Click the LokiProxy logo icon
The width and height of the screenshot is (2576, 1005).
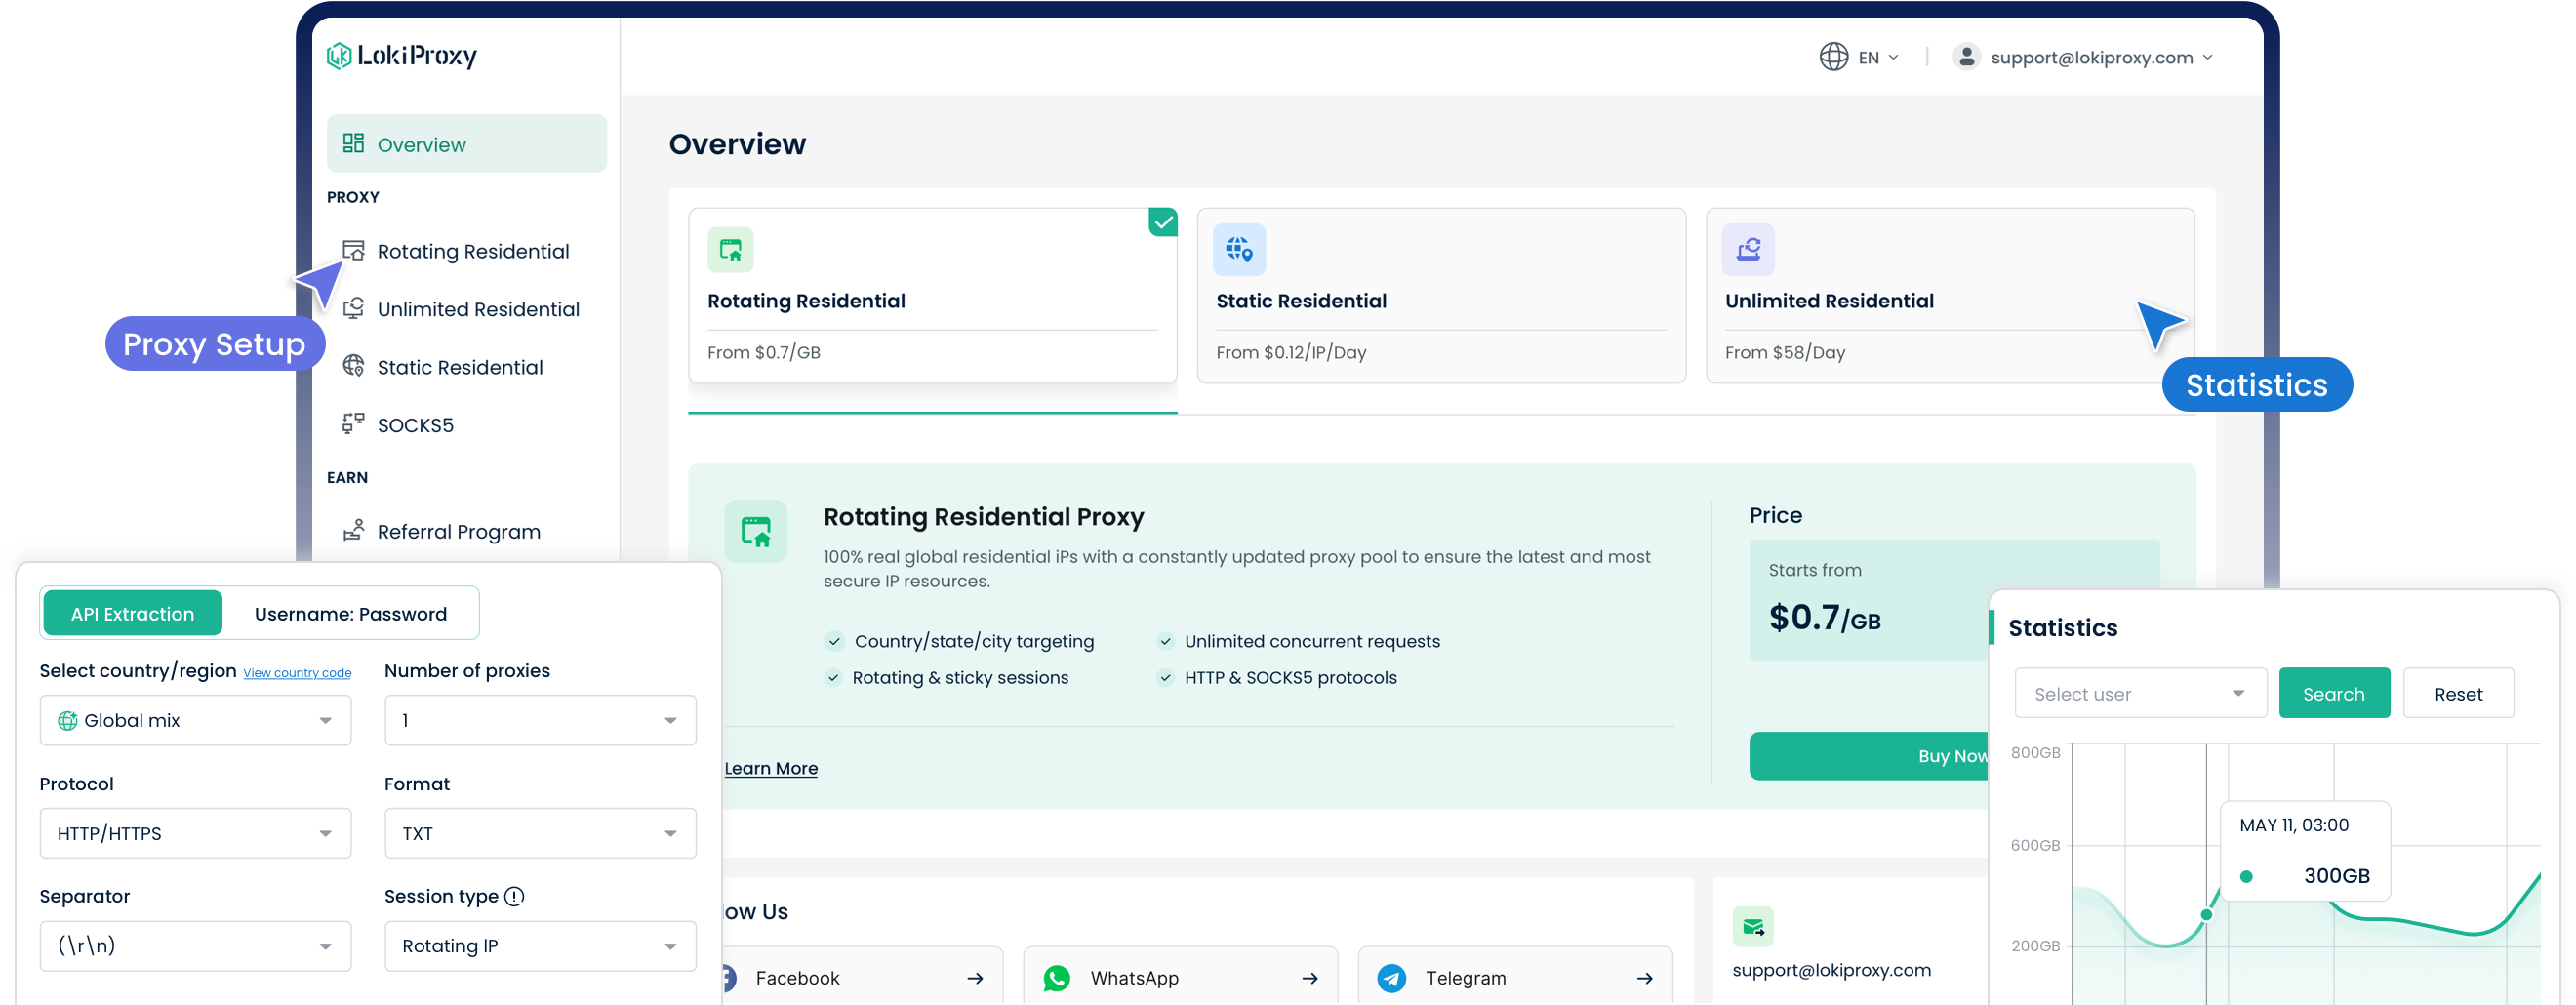pos(339,56)
